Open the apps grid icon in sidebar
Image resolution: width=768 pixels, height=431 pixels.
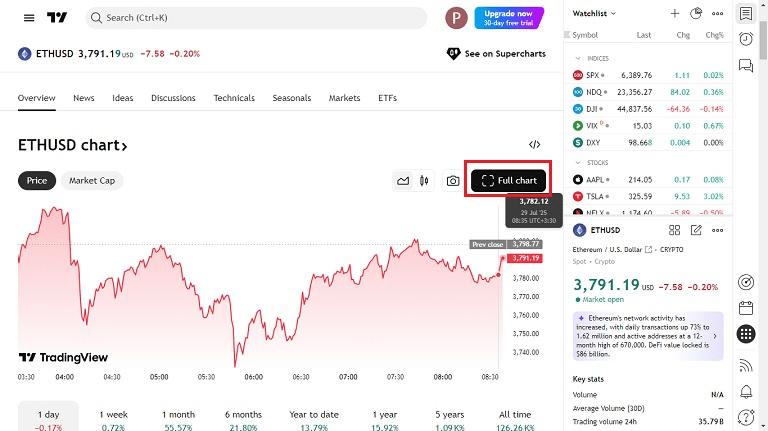(746, 334)
